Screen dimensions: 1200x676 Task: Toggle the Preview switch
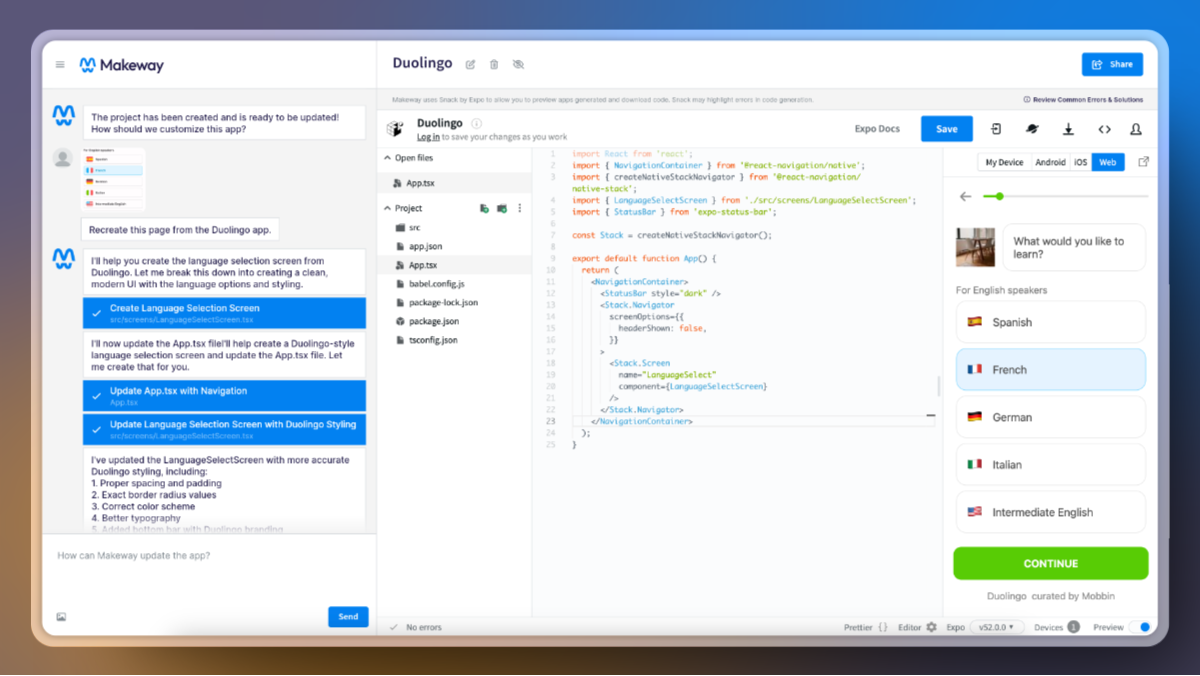[1140, 627]
